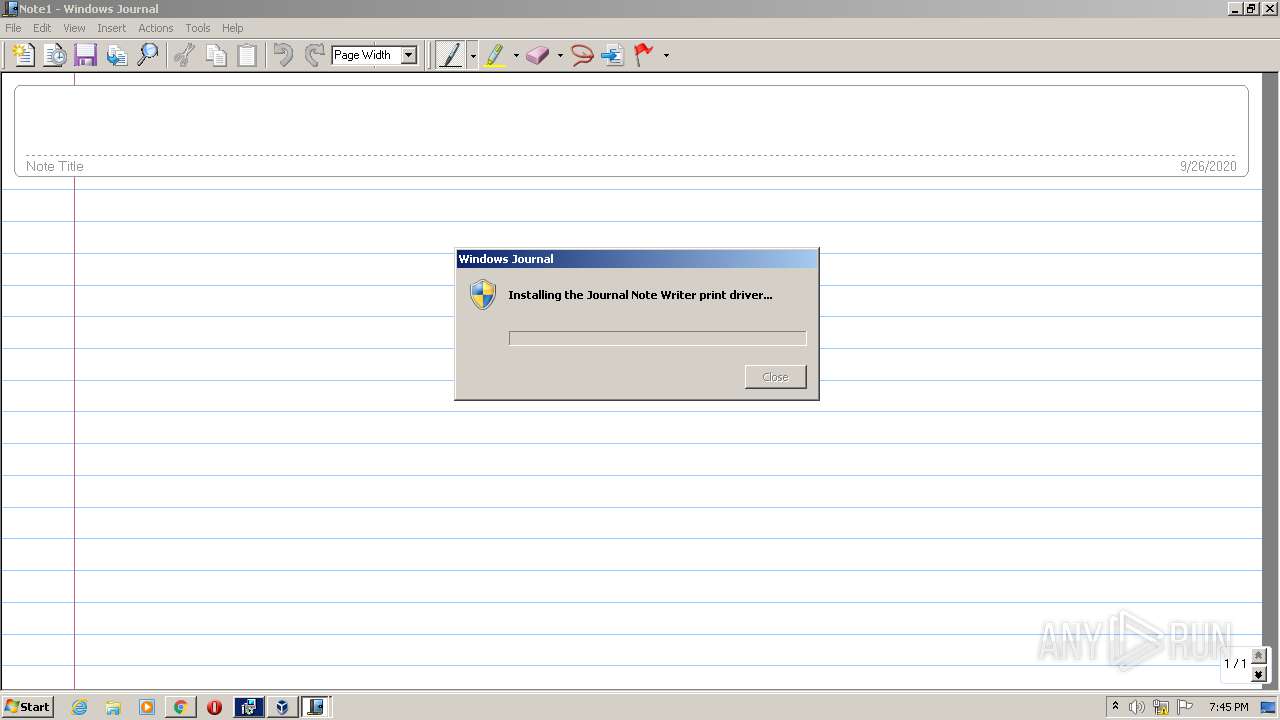The image size is (1280, 720).
Task: Open the VirtualBox taskbar icon
Action: (282, 707)
